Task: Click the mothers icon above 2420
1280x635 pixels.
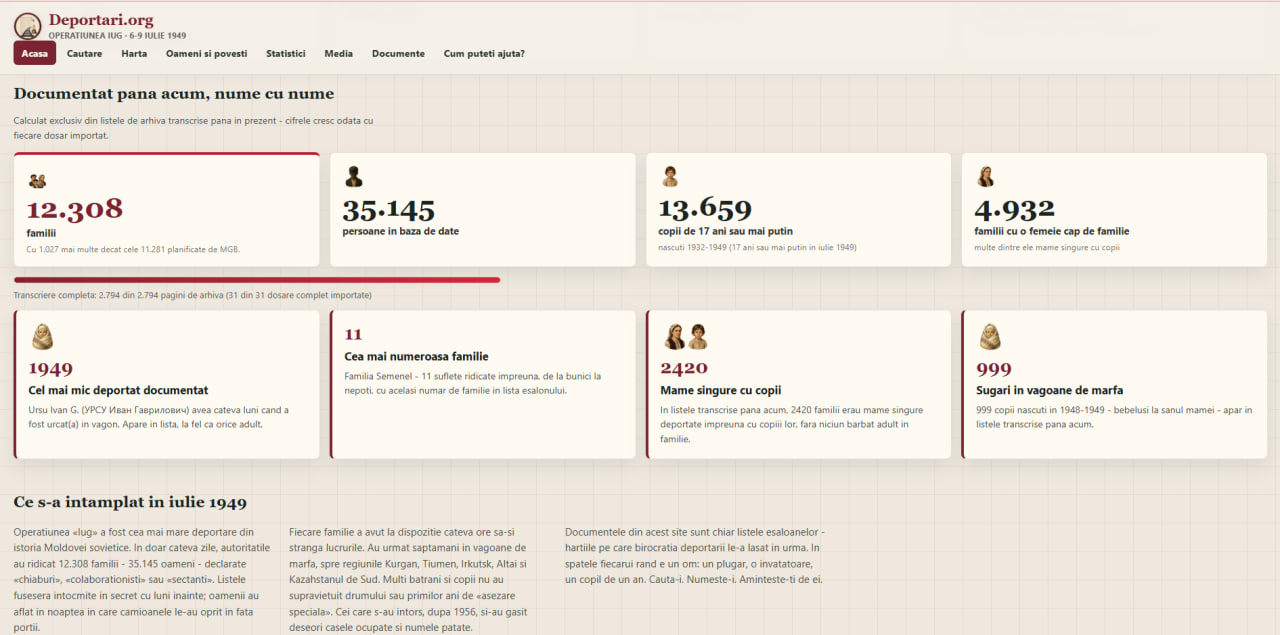Action: coord(686,337)
